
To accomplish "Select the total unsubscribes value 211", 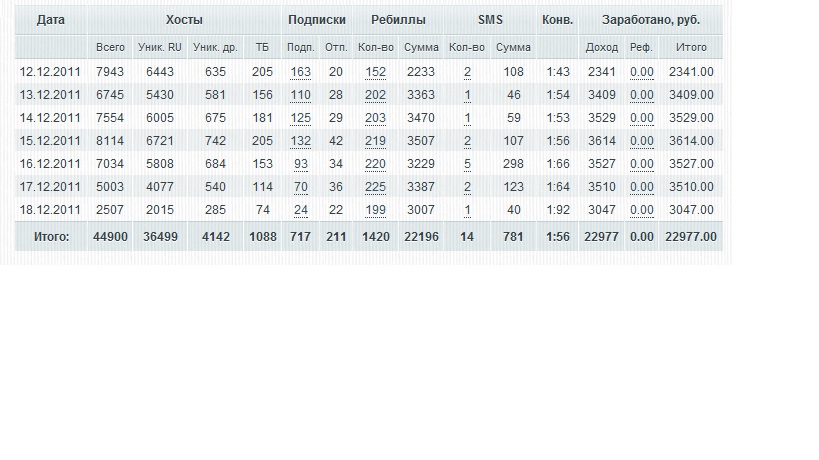I will 336,237.
